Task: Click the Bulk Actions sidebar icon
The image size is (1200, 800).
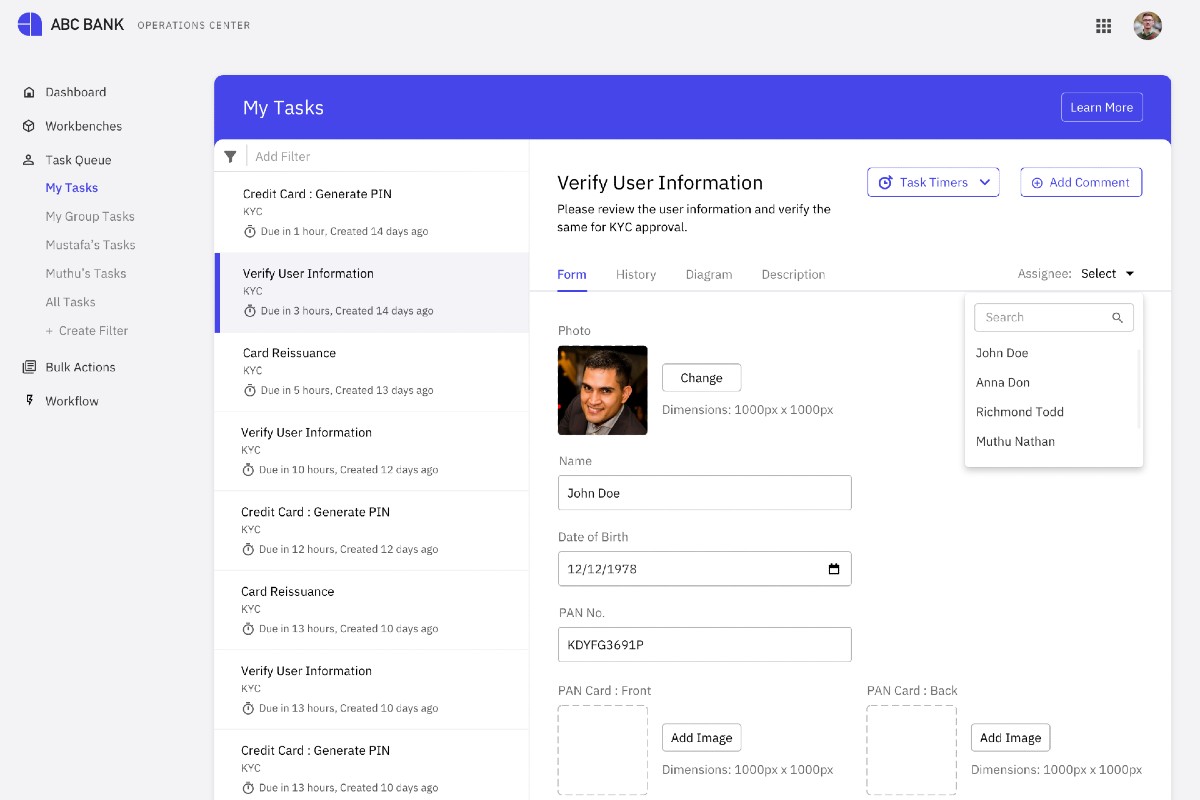Action: 29,367
